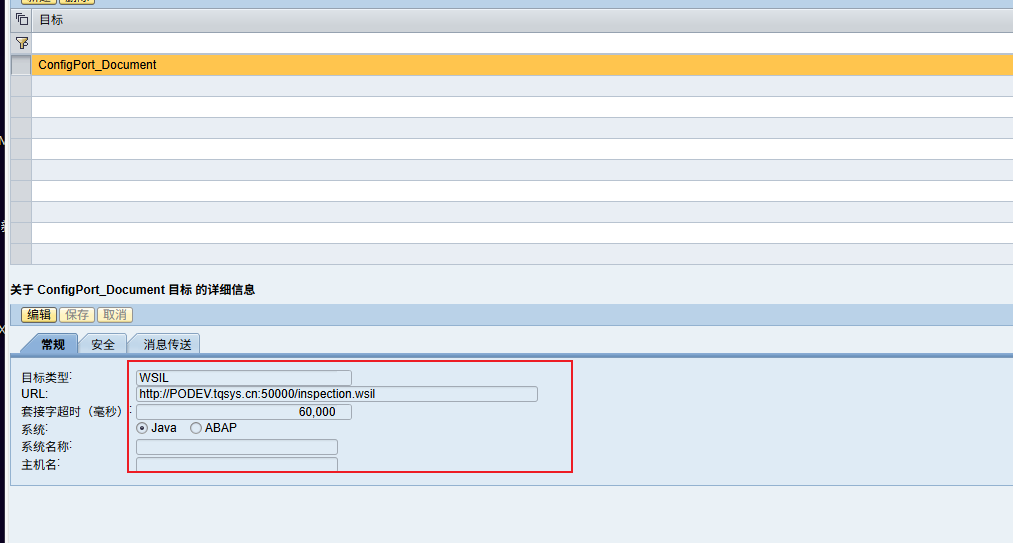1013x543 pixels.
Task: Click the 保存 (Save) button
Action: coord(77,315)
